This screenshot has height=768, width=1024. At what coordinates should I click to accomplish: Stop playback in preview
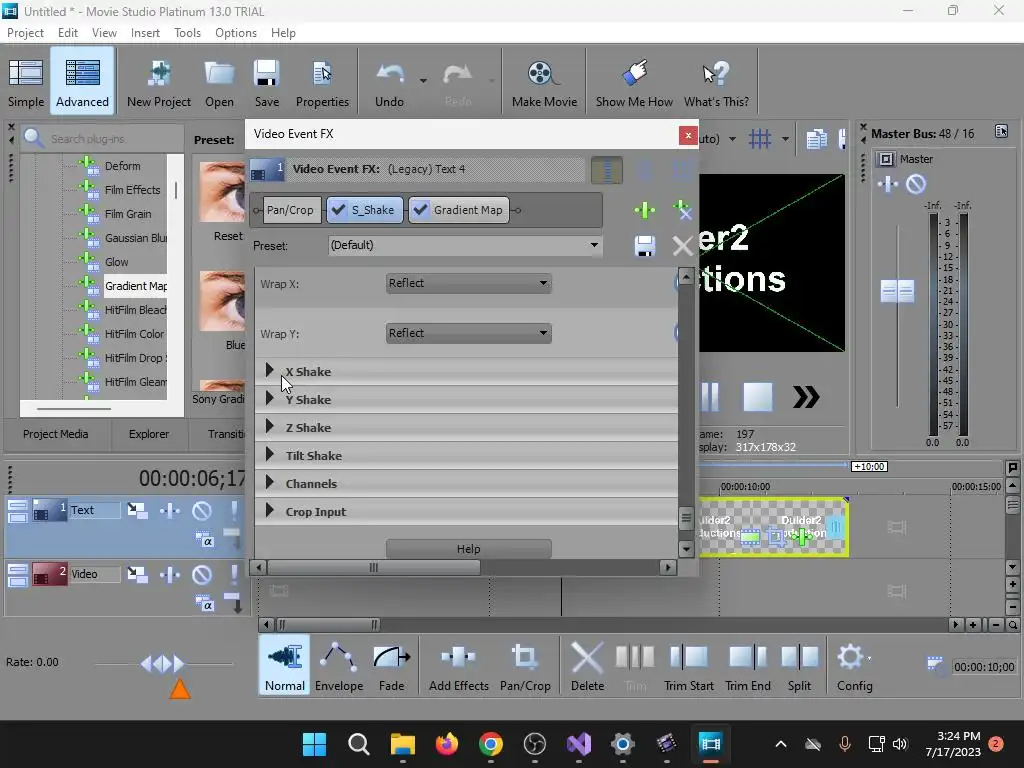point(758,397)
